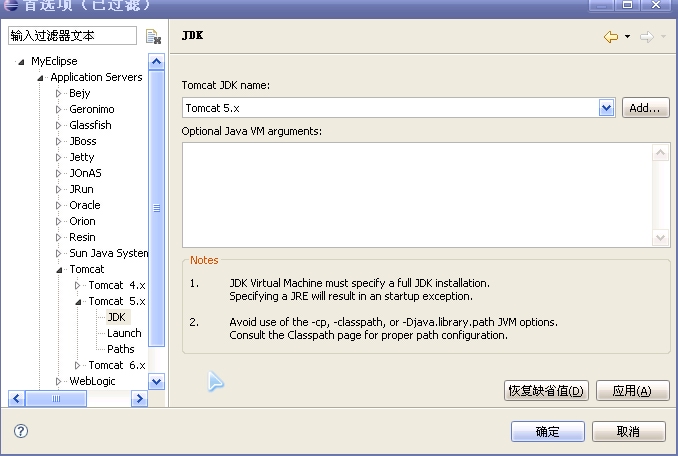Click the 应用 apply button
The height and width of the screenshot is (456, 678).
click(632, 391)
